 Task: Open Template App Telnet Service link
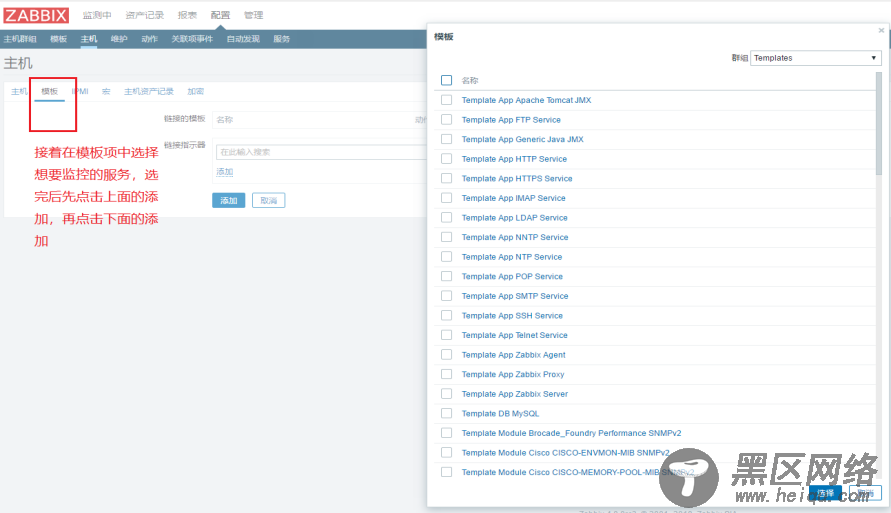(514, 335)
